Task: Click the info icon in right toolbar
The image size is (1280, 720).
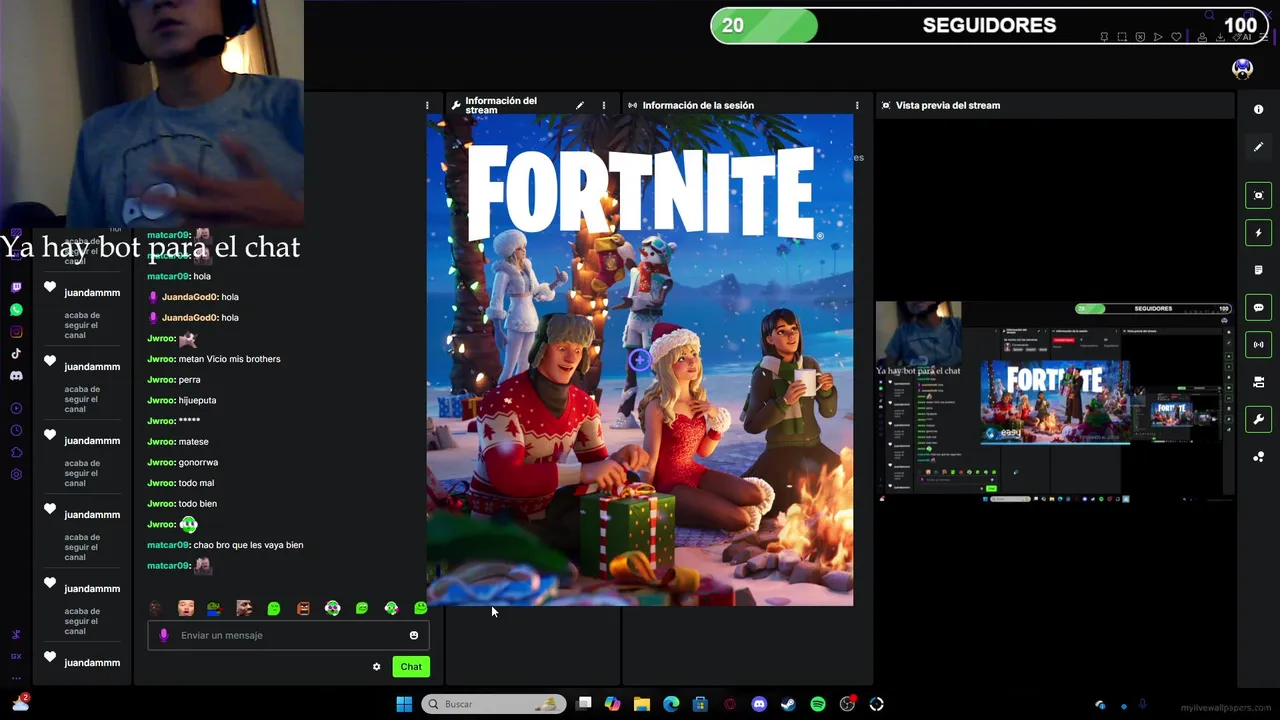Action: click(1258, 110)
